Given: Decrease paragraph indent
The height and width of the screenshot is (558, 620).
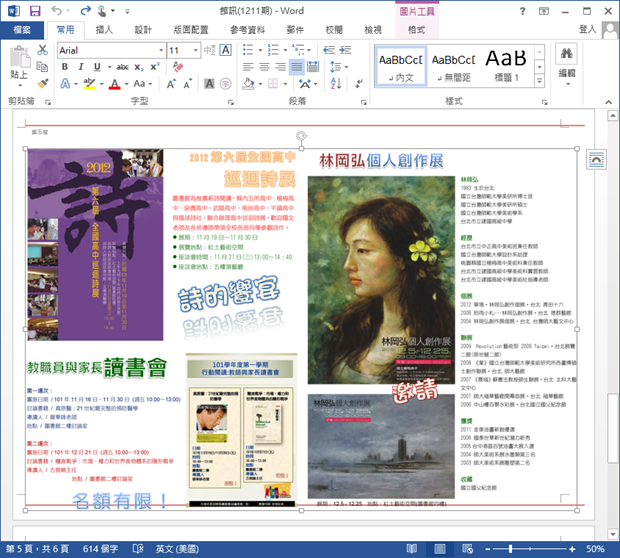Looking at the screenshot, I should pyautogui.click(x=329, y=50).
